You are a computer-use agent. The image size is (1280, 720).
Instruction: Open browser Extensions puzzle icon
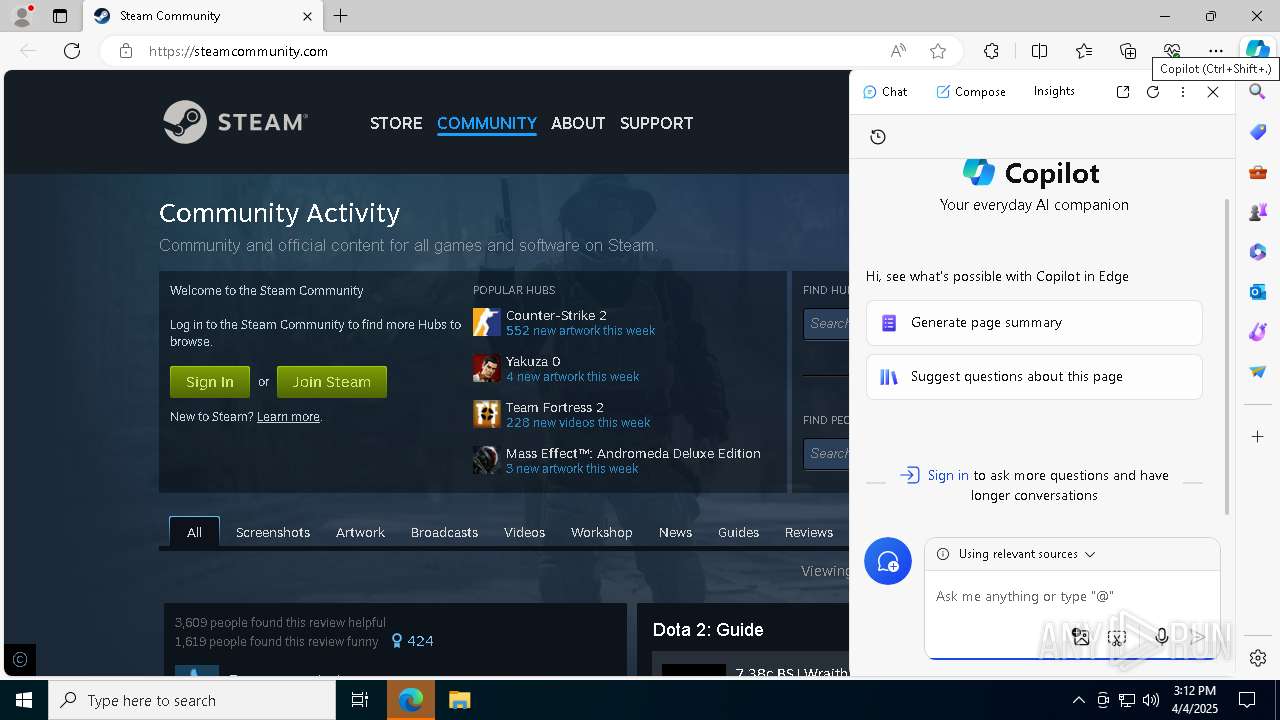pos(991,51)
